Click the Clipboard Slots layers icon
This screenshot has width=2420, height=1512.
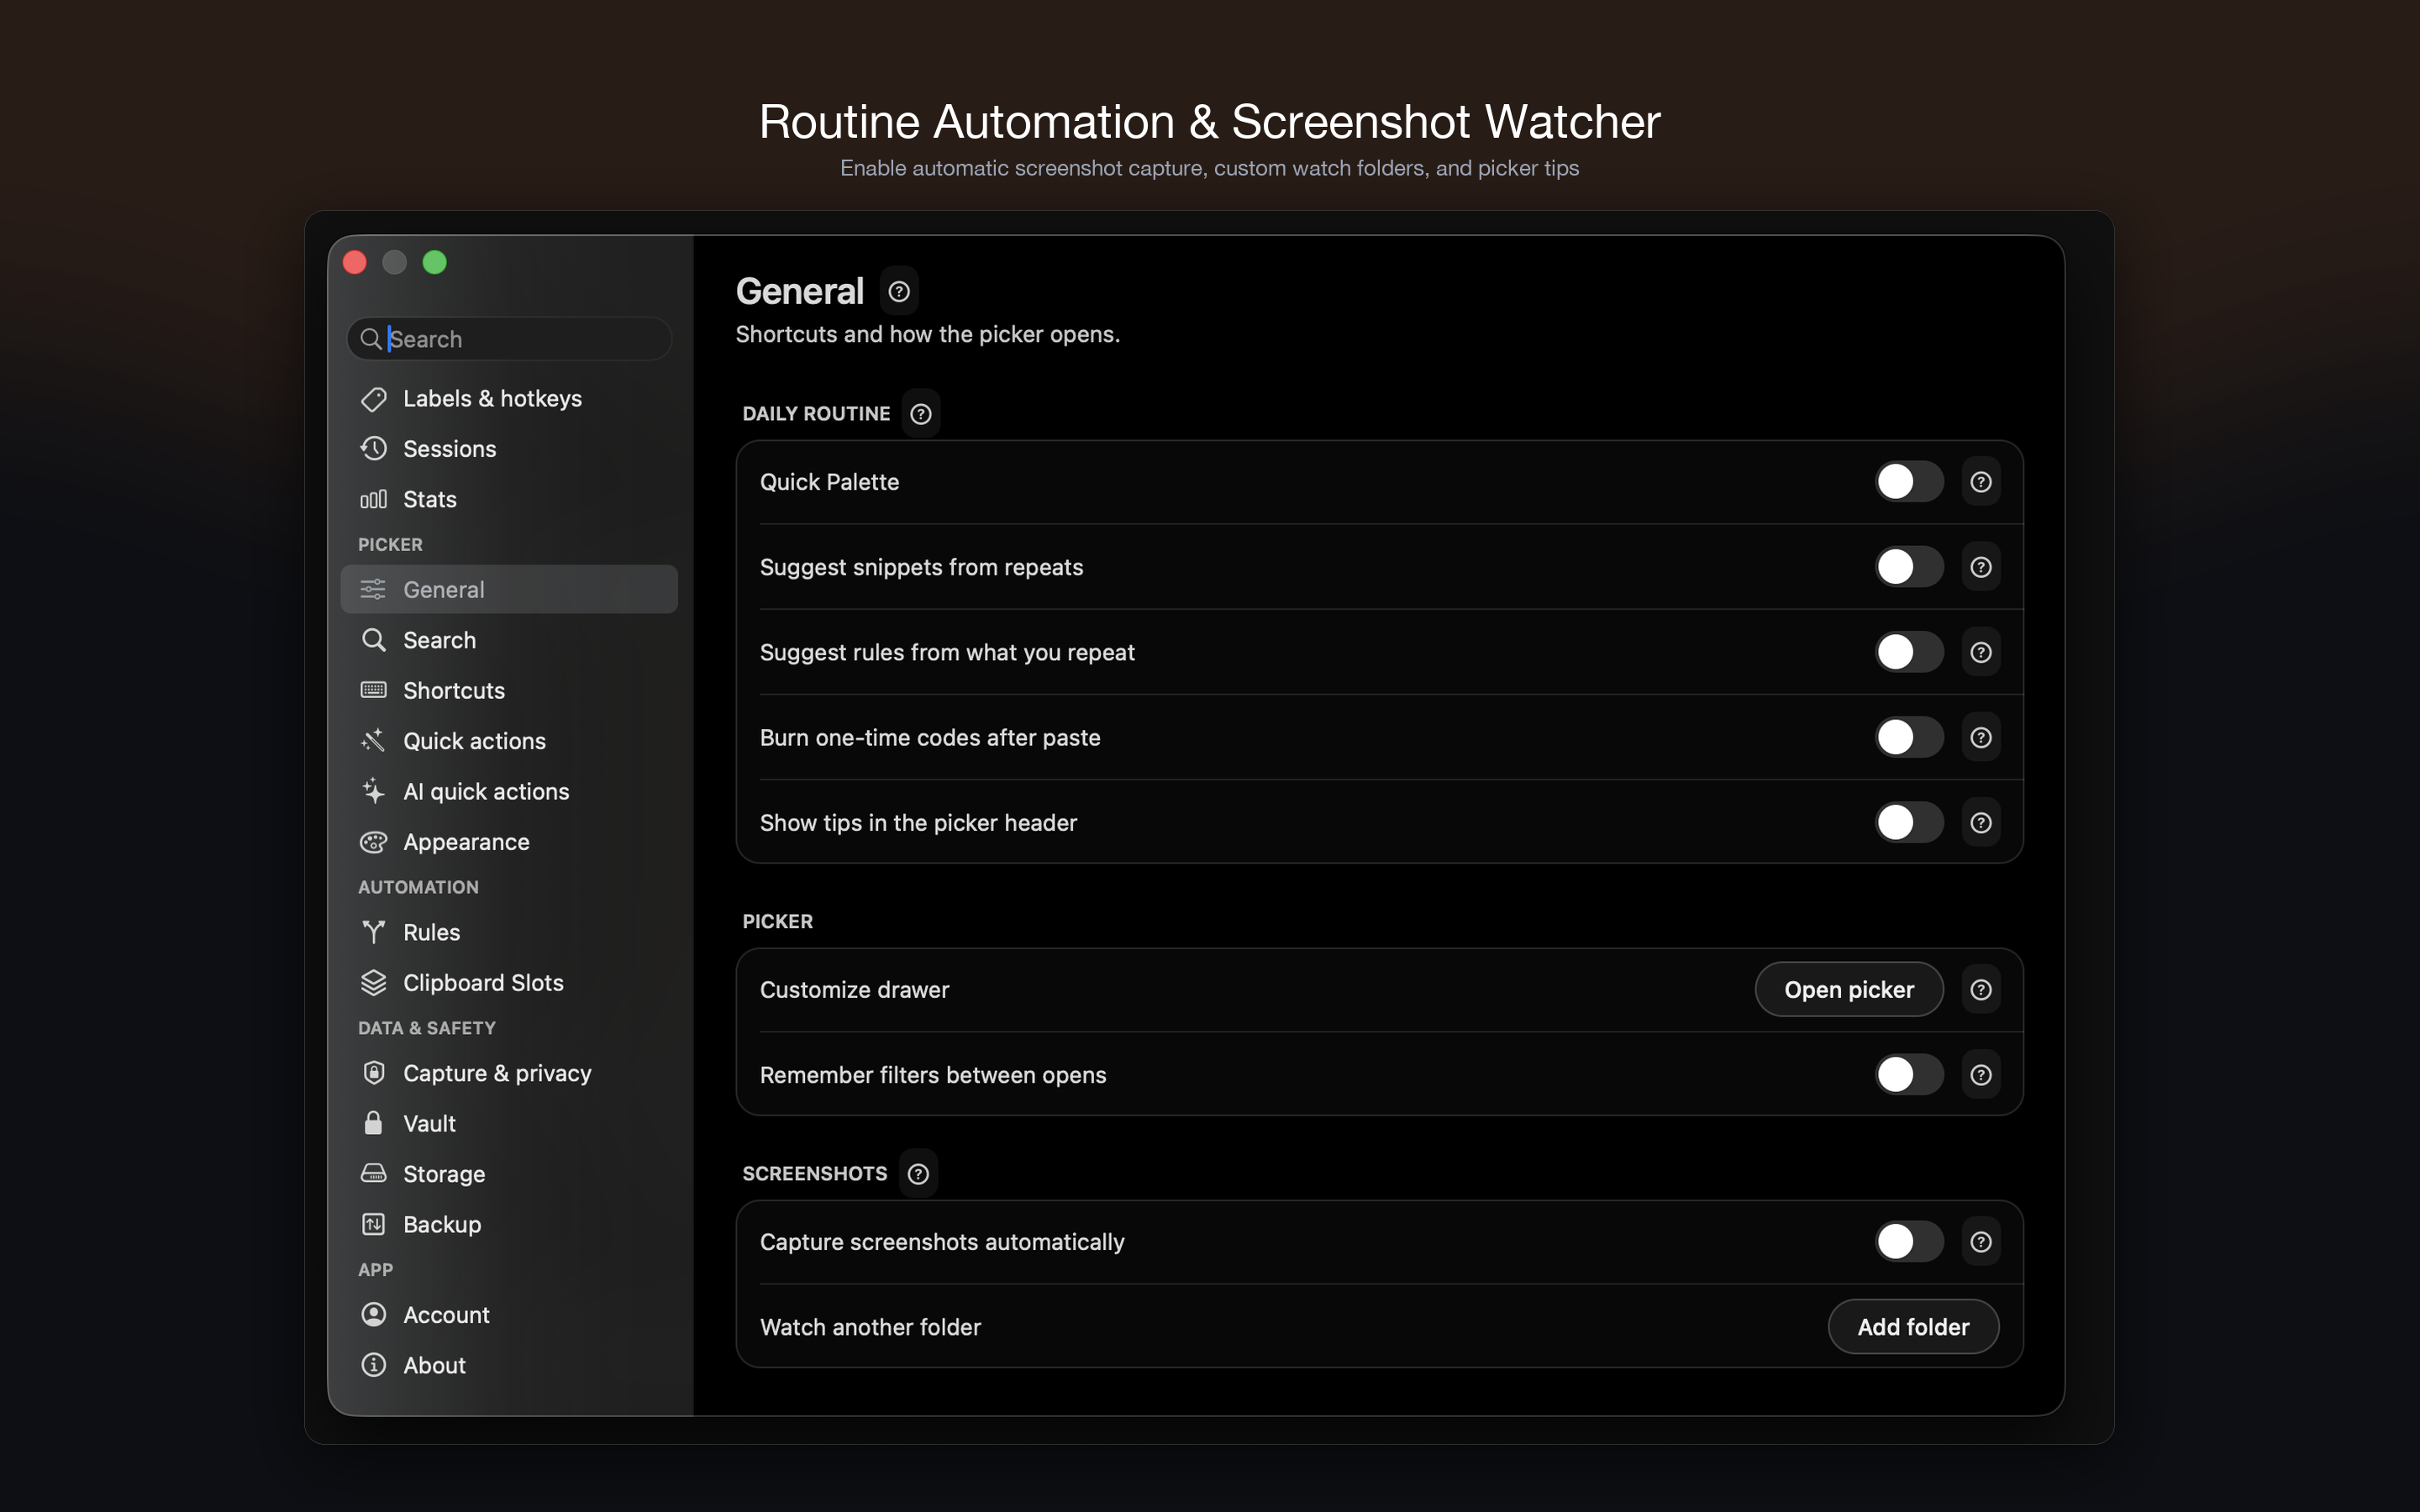click(x=373, y=982)
